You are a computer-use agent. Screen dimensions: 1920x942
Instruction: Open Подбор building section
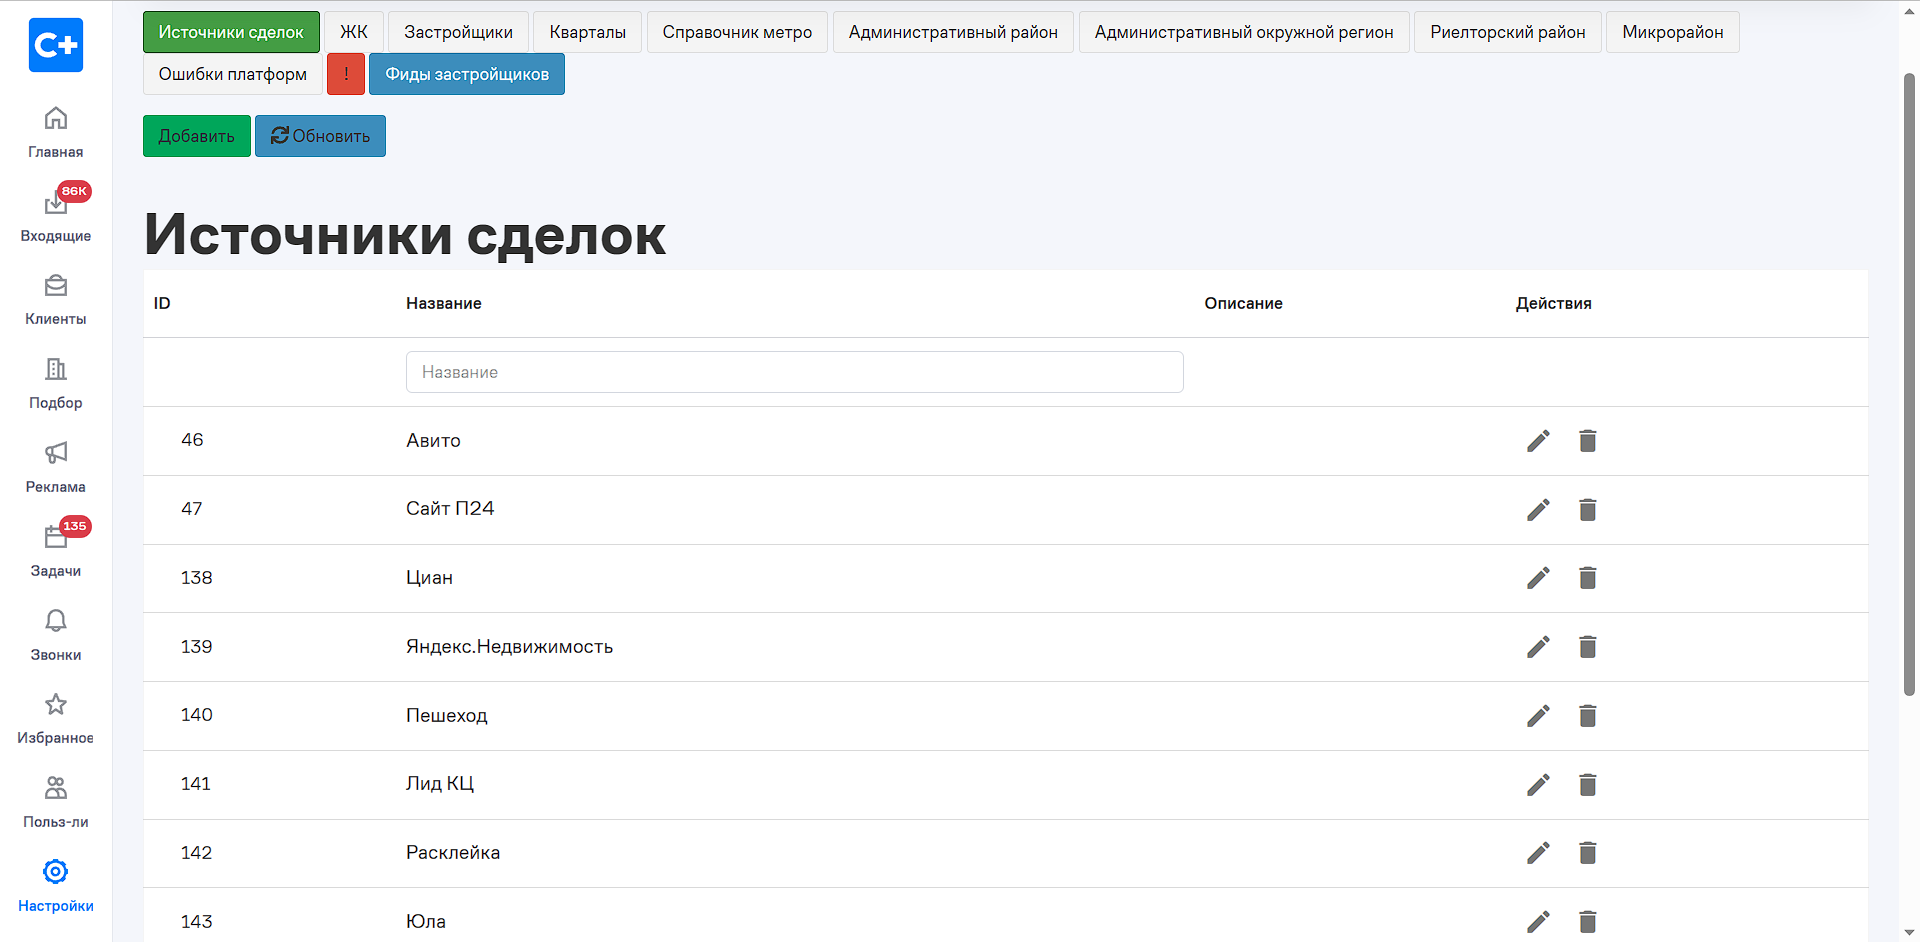click(56, 384)
